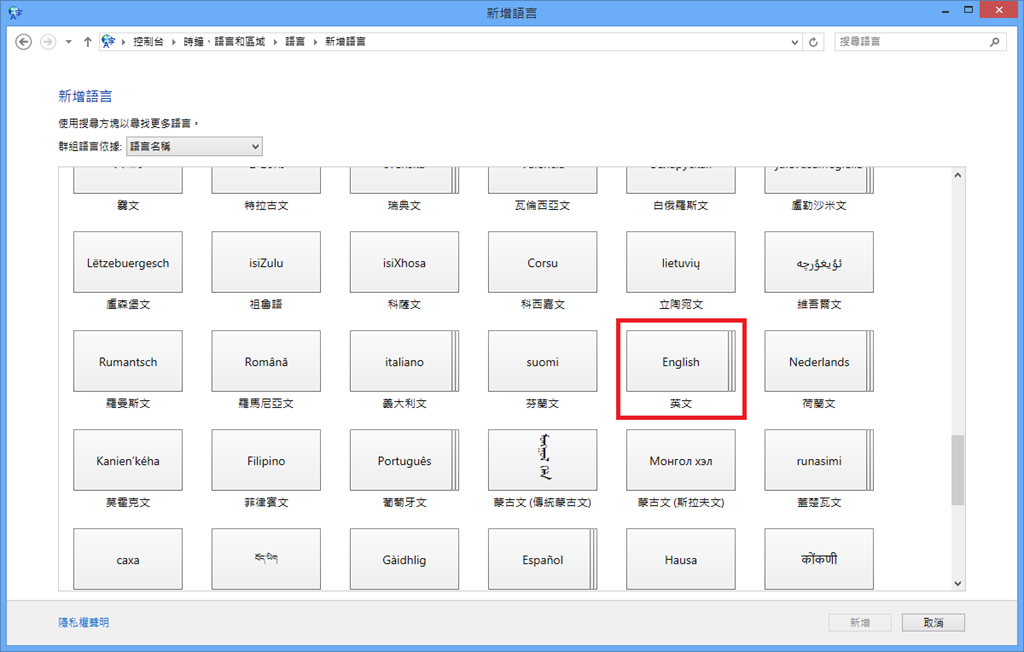Select the lietuvių language tile
This screenshot has height=652, width=1024.
coord(680,262)
